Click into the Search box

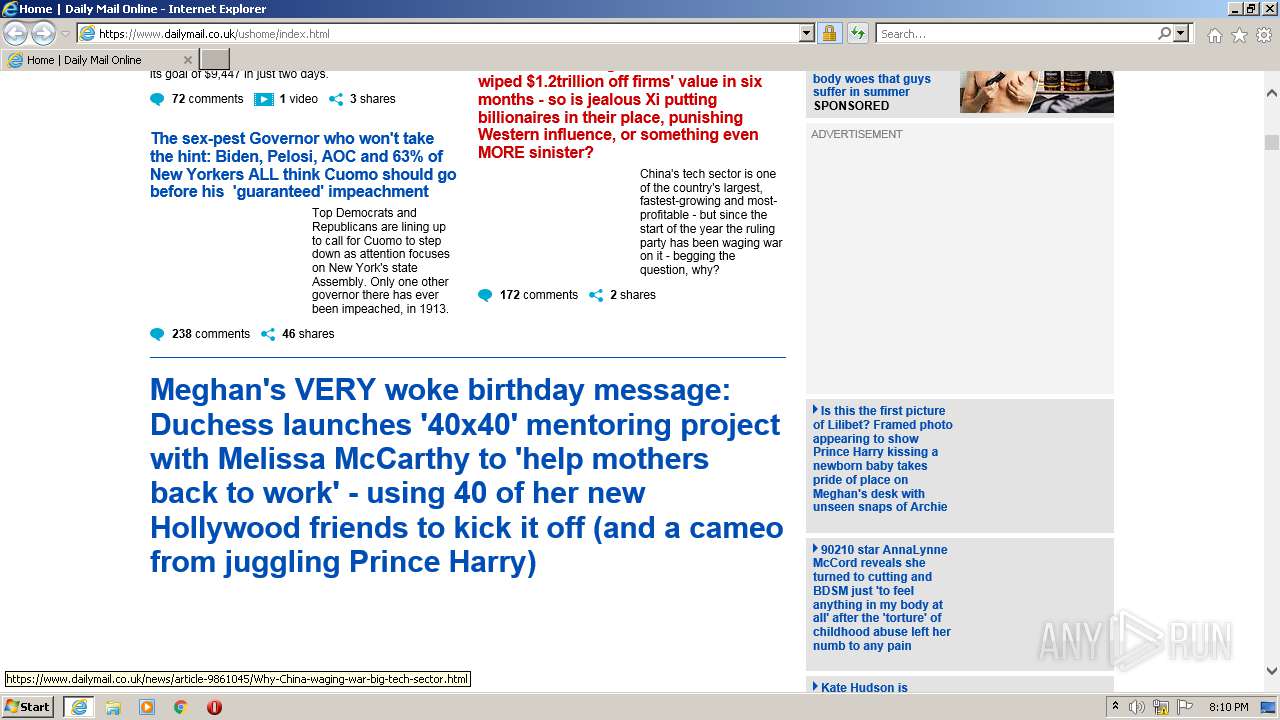pyautogui.click(x=1015, y=33)
